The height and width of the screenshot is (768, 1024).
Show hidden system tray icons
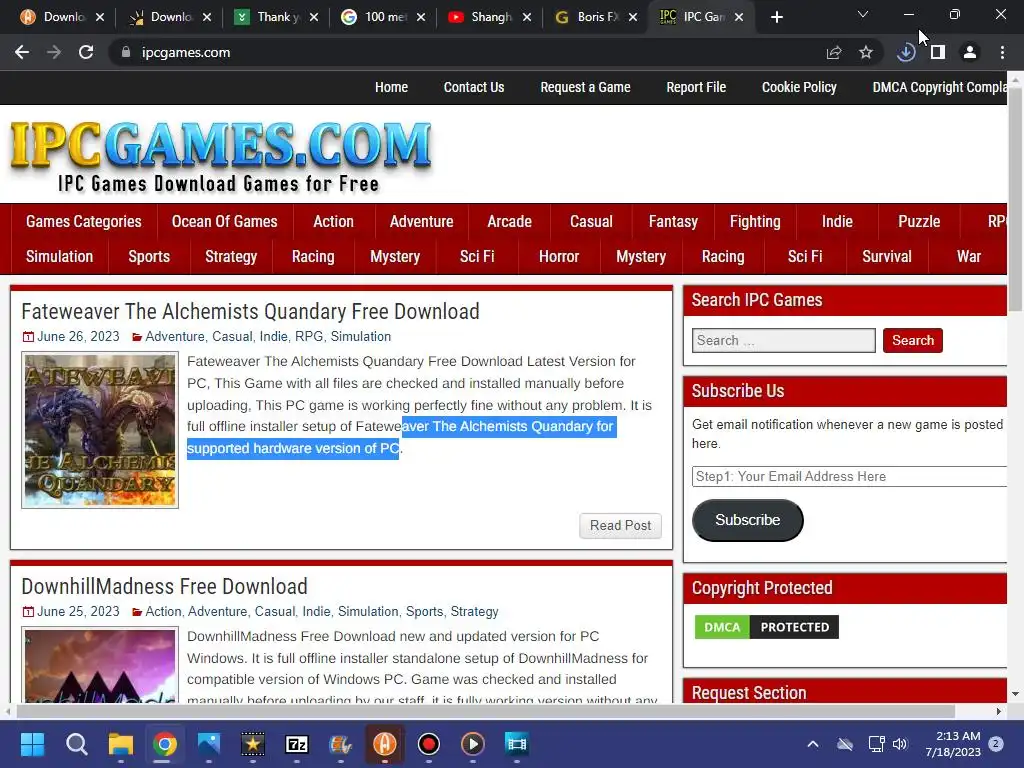click(x=812, y=744)
